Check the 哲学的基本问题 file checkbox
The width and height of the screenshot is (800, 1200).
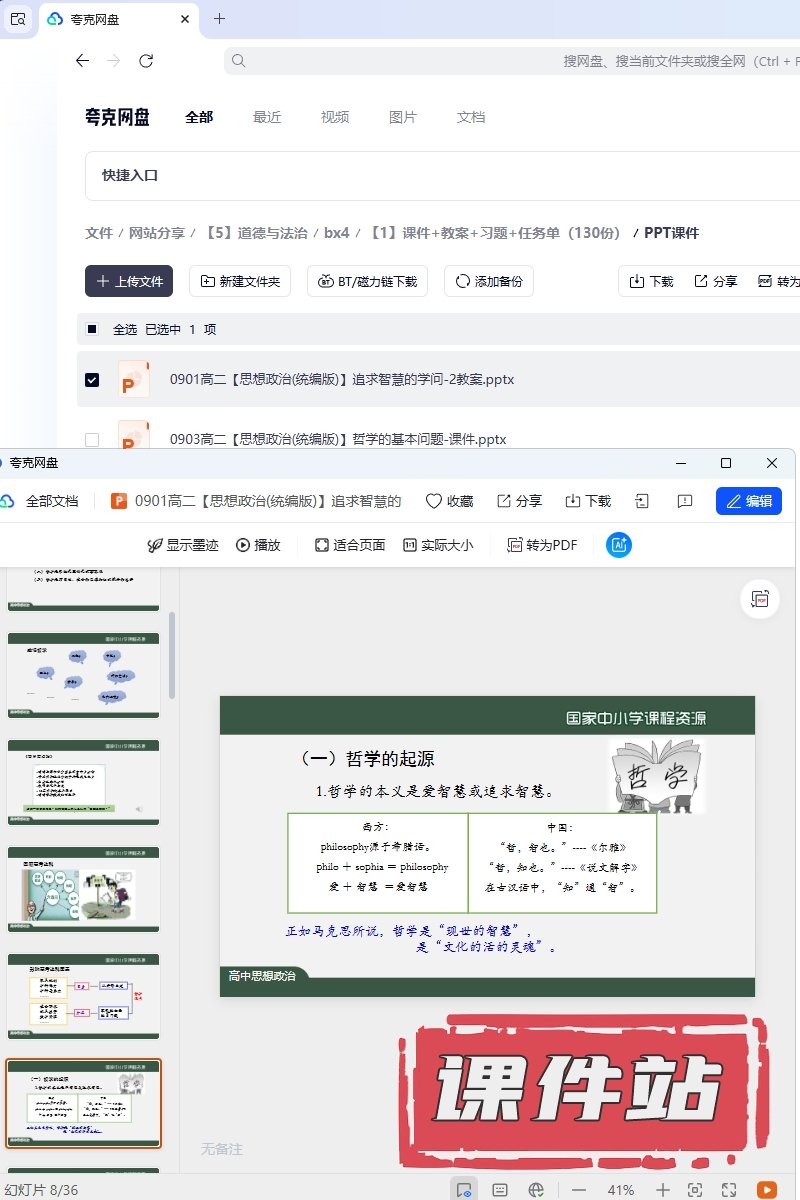click(x=92, y=439)
